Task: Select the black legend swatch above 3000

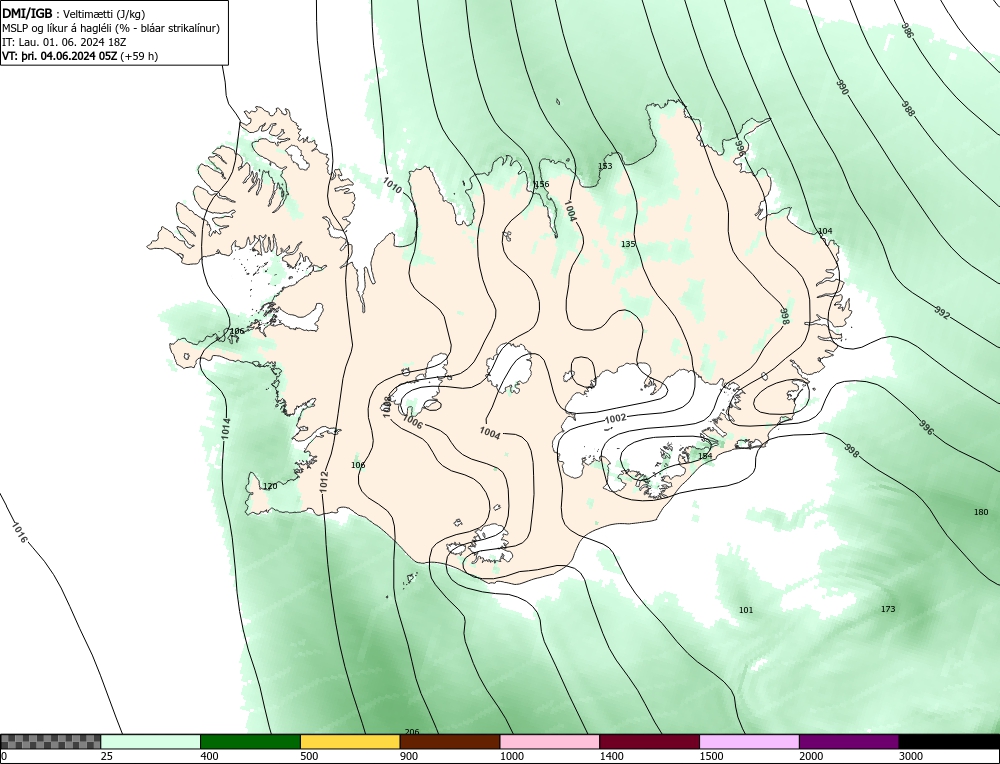Action: (x=949, y=742)
